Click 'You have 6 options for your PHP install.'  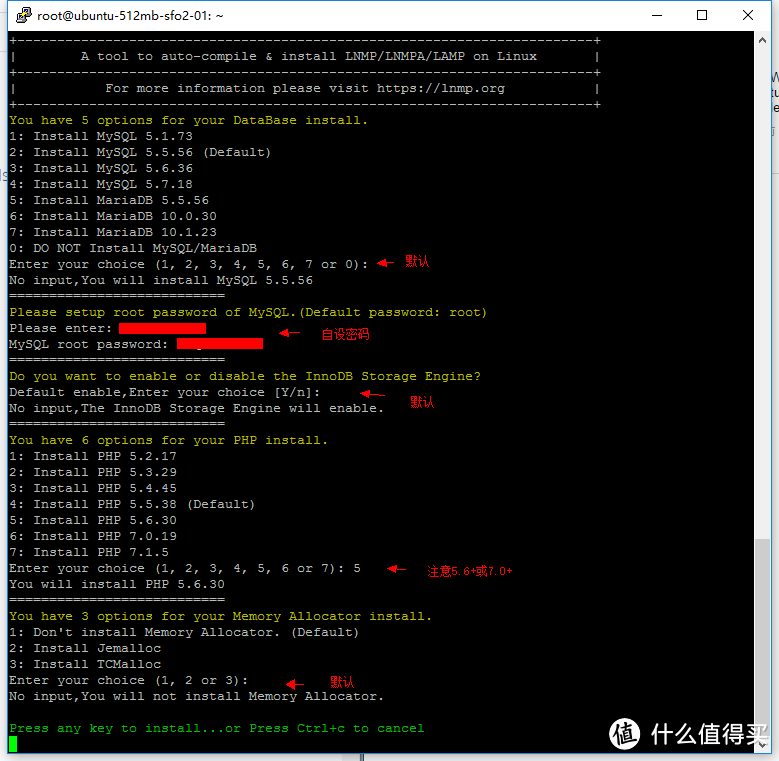(x=168, y=440)
